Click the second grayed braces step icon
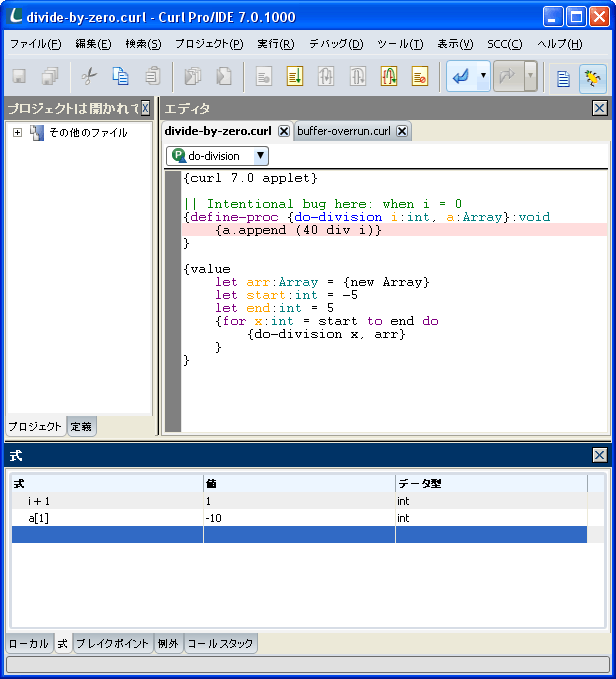 (x=358, y=77)
